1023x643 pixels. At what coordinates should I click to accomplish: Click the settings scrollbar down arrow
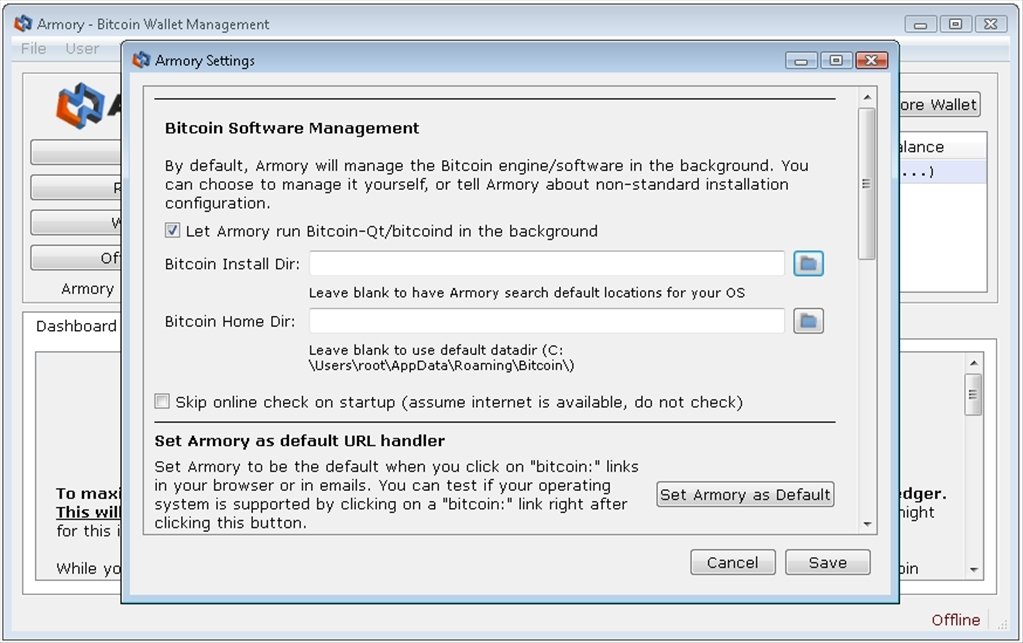(x=867, y=524)
